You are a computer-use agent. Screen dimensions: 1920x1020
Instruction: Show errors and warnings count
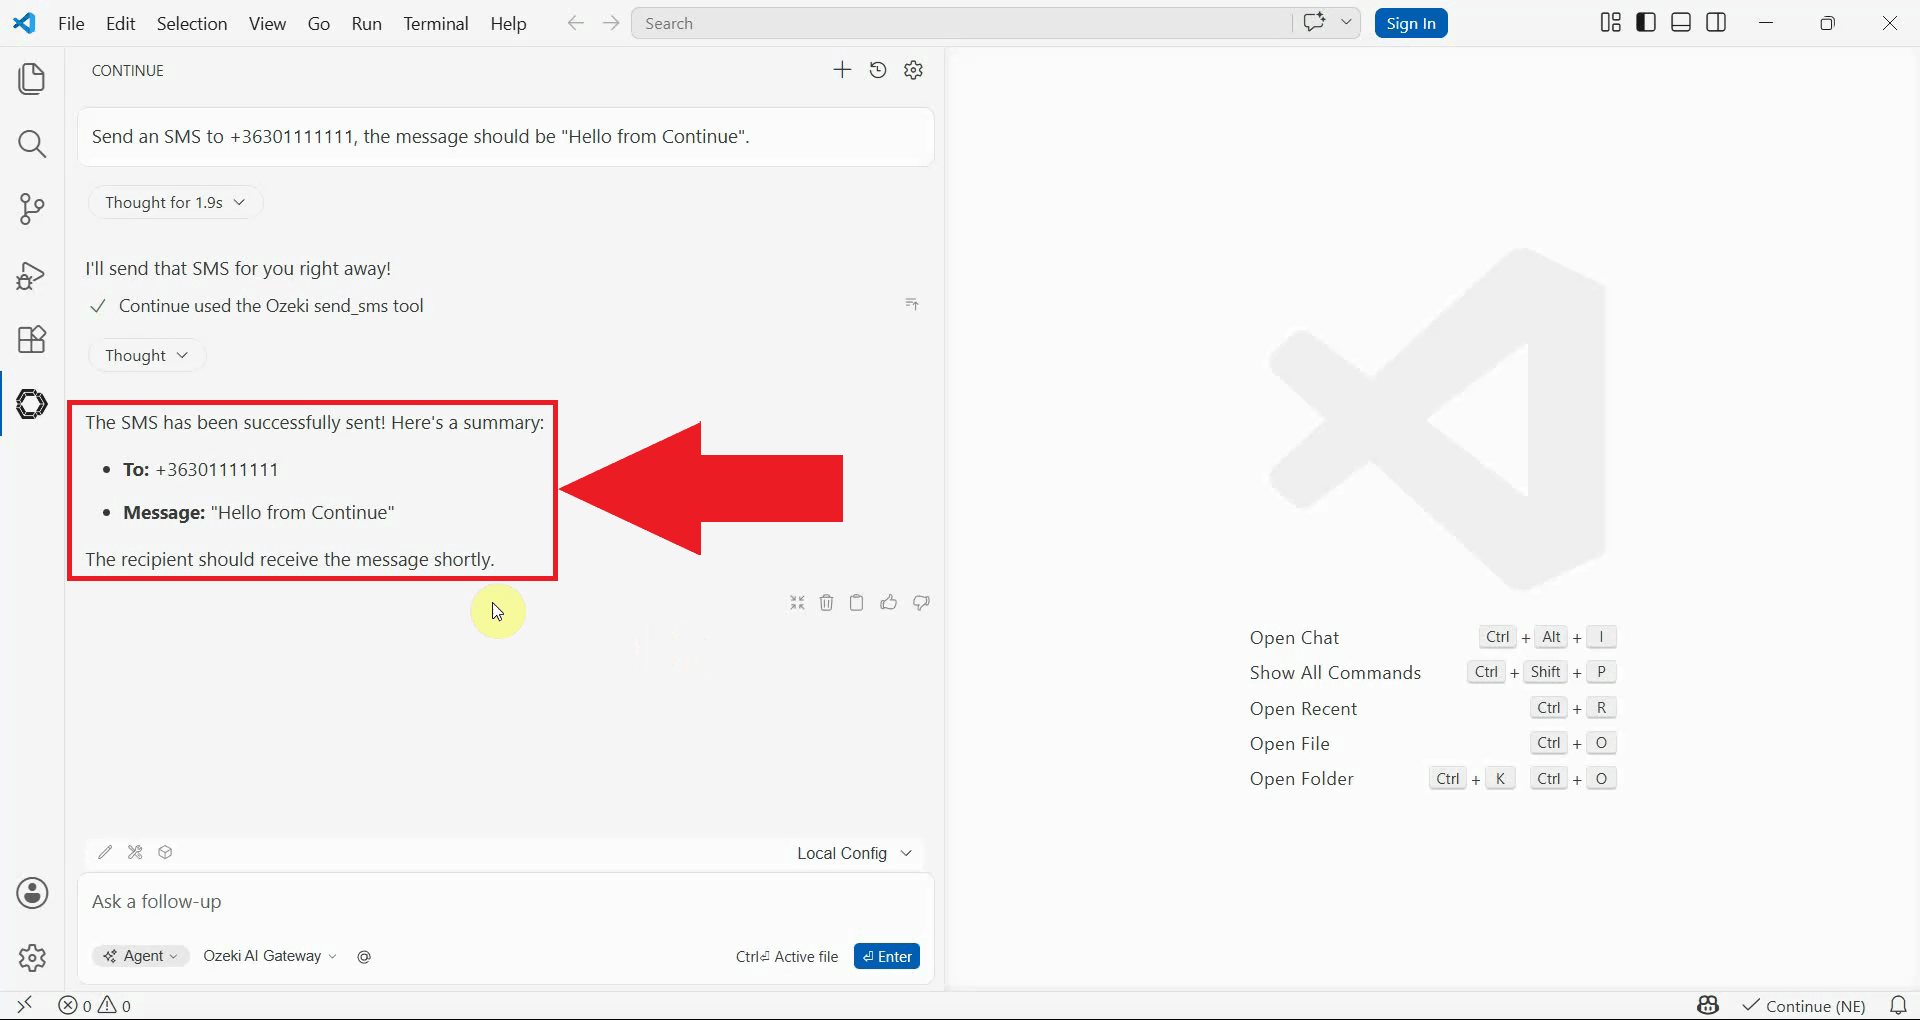coord(95,1006)
